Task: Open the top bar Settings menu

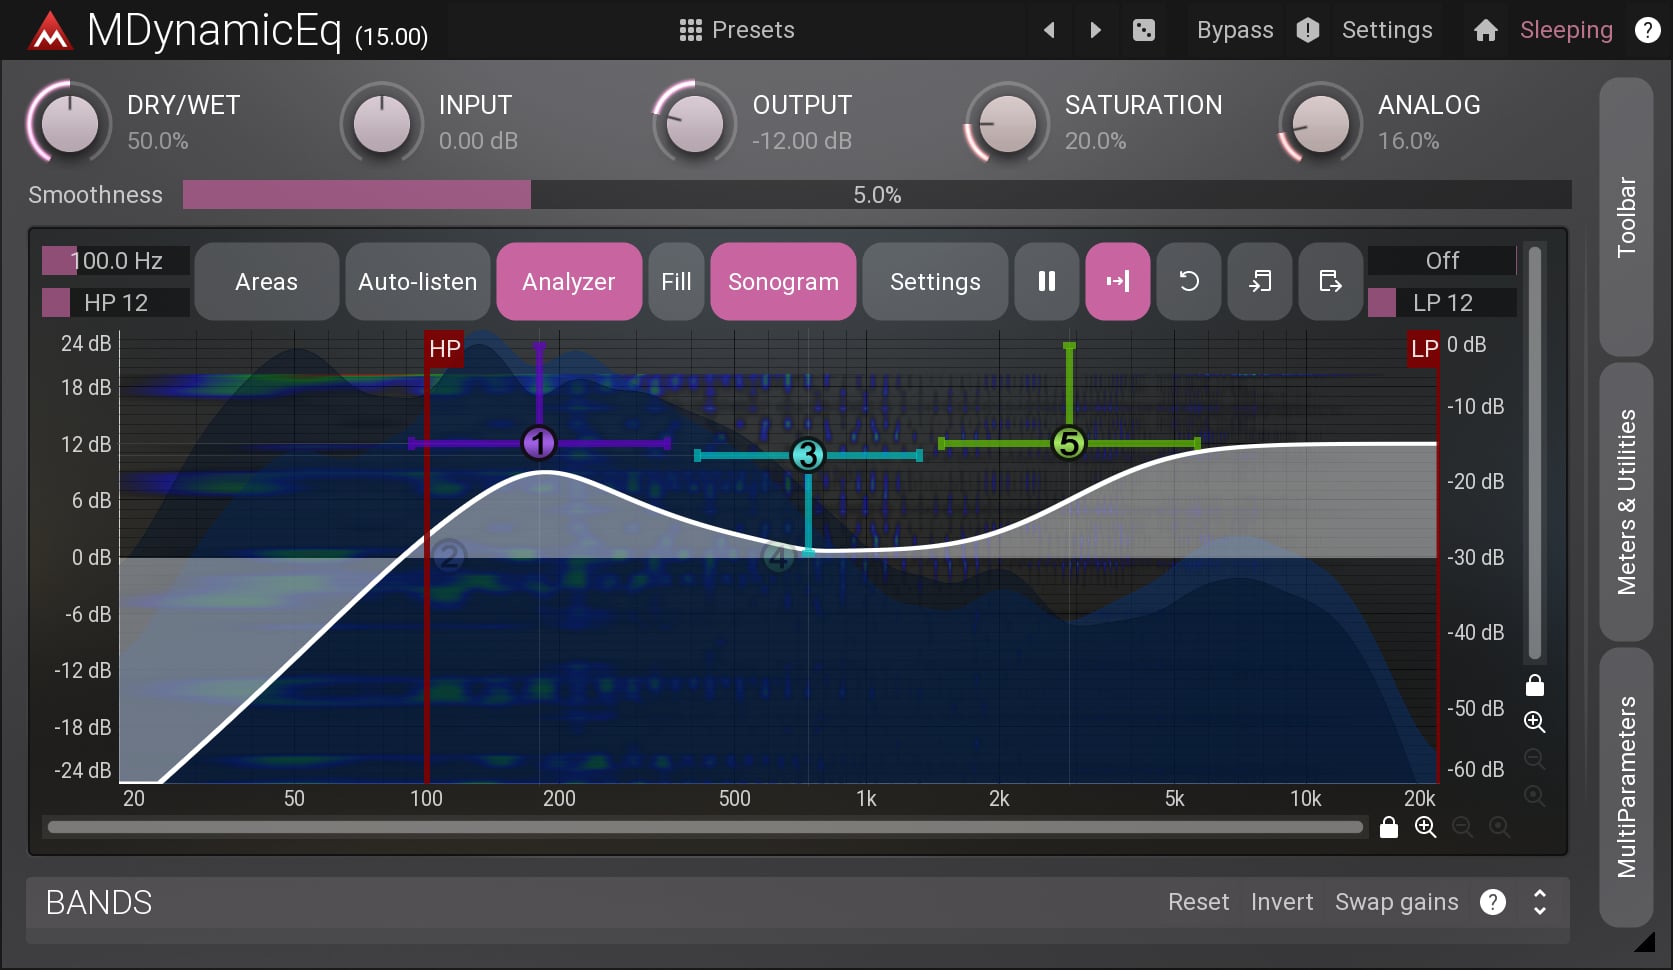Action: click(1387, 30)
